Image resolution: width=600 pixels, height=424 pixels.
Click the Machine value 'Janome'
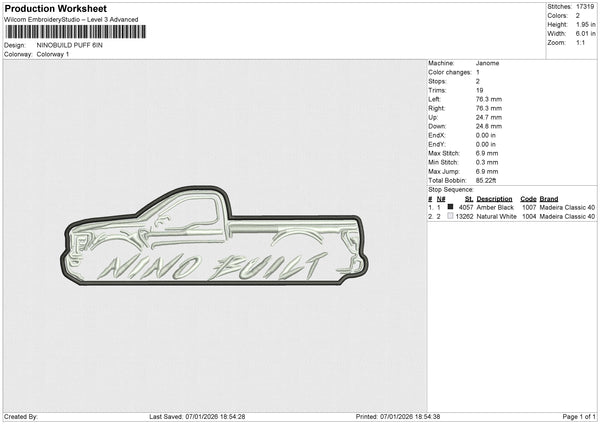[x=487, y=63]
